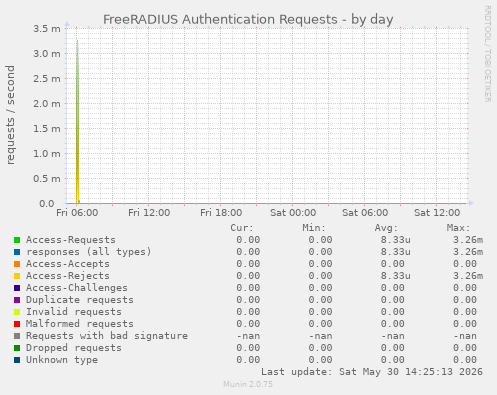Click the '3.5 m' y-axis label

[47, 29]
